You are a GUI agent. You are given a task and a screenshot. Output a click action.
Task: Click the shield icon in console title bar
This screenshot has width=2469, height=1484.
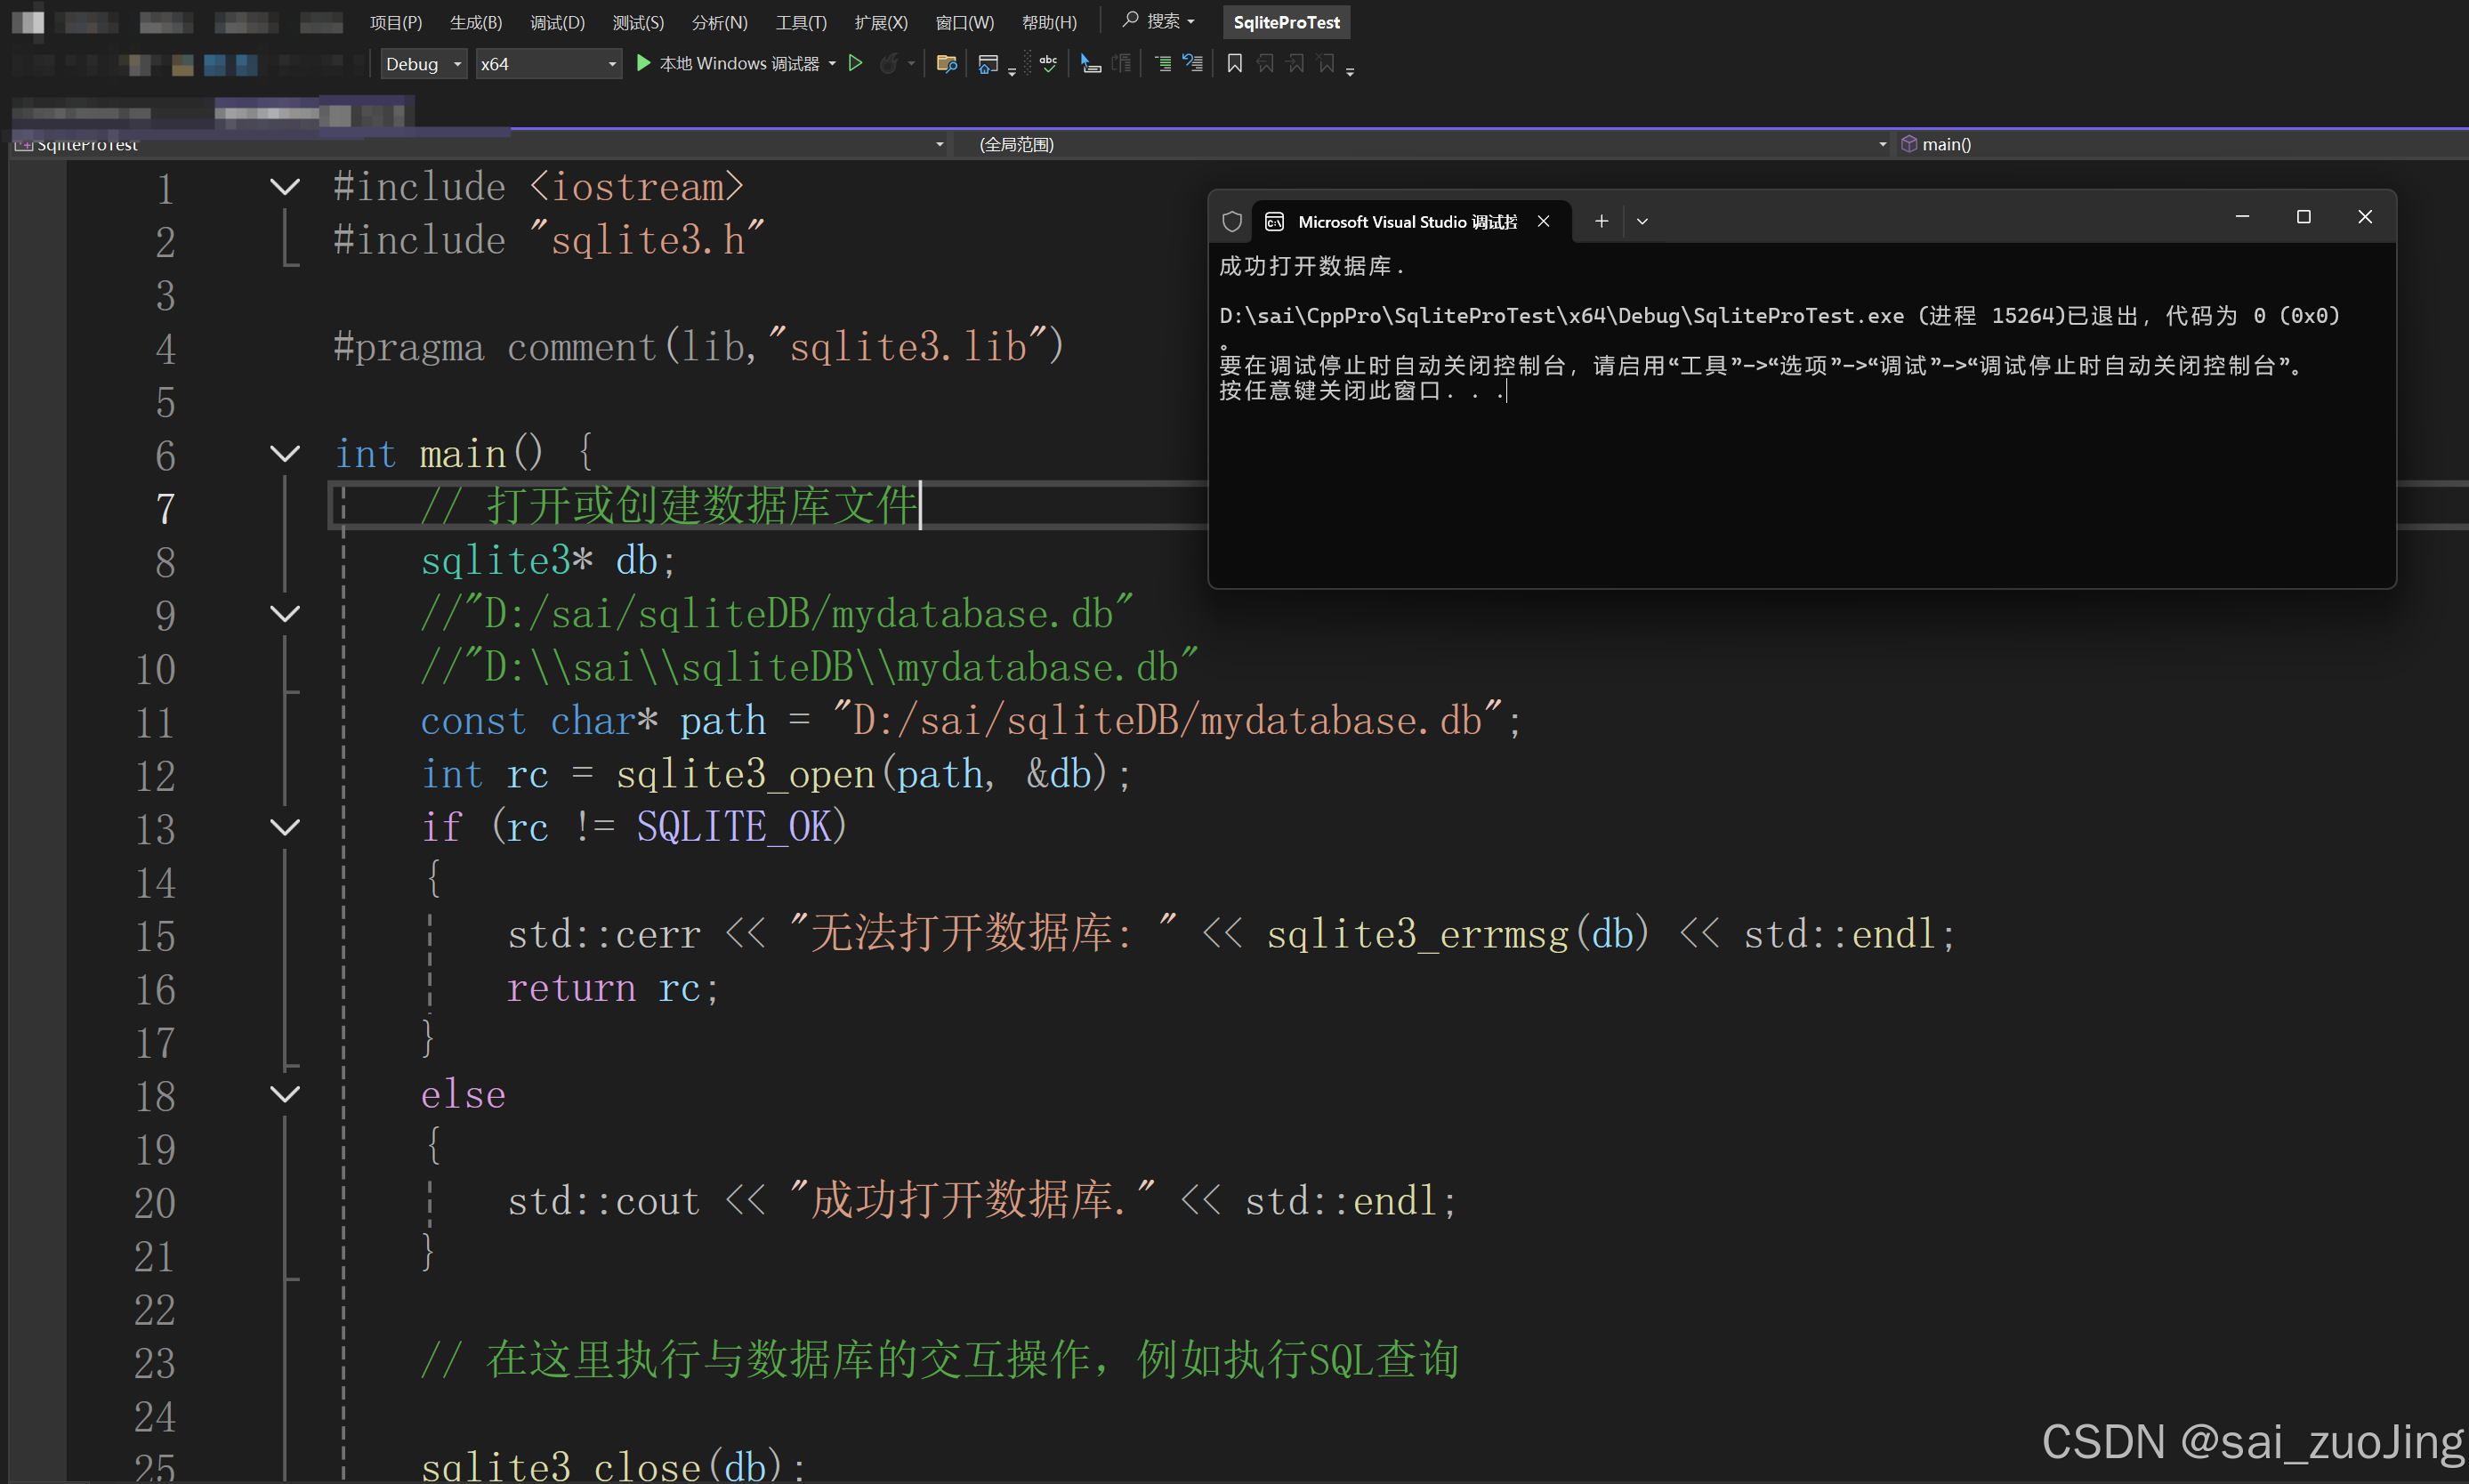coord(1232,221)
